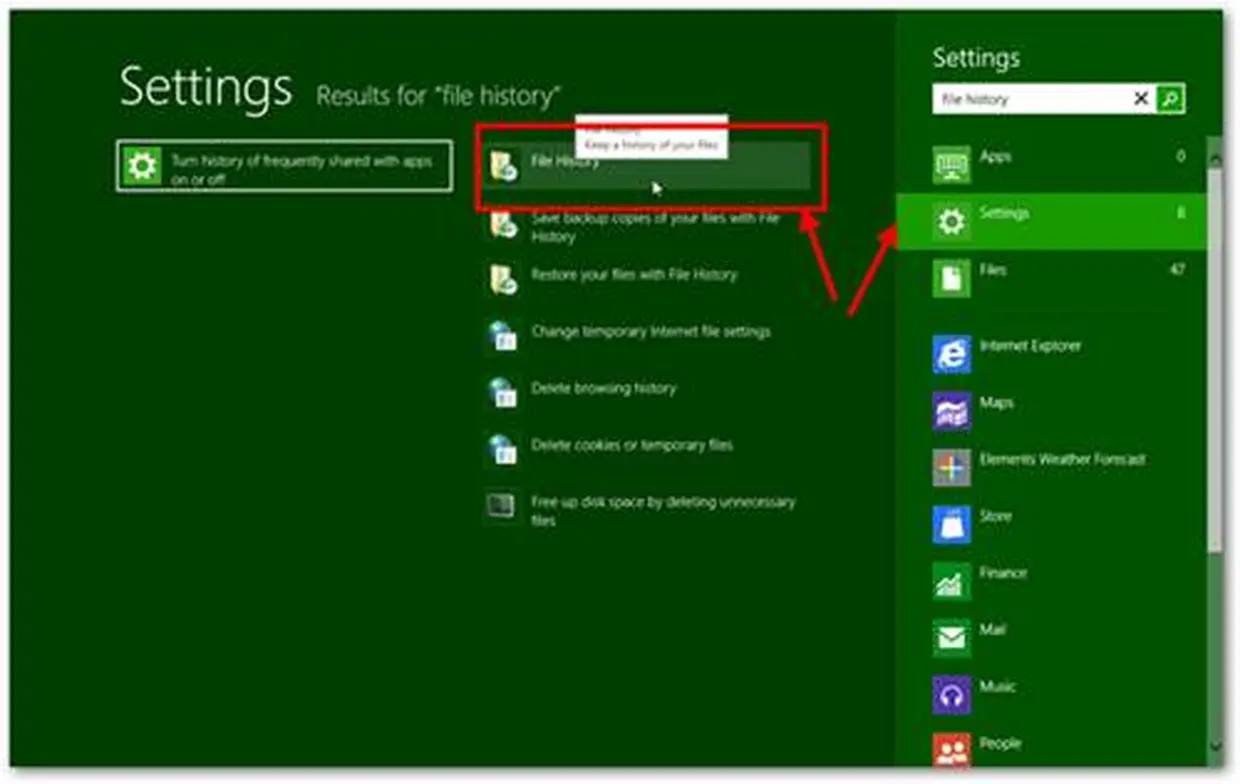Viewport: 1240px width, 784px height.
Task: Click Change temporary Internet file settings icon
Action: tap(503, 336)
